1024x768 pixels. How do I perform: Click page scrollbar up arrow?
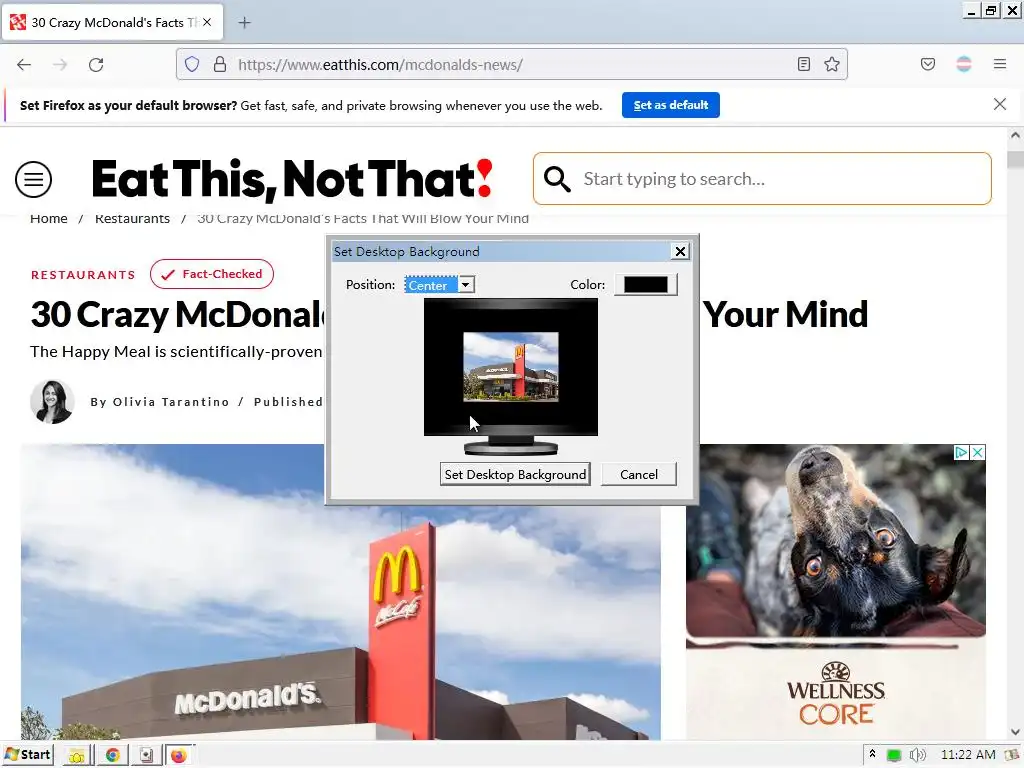tap(1015, 136)
